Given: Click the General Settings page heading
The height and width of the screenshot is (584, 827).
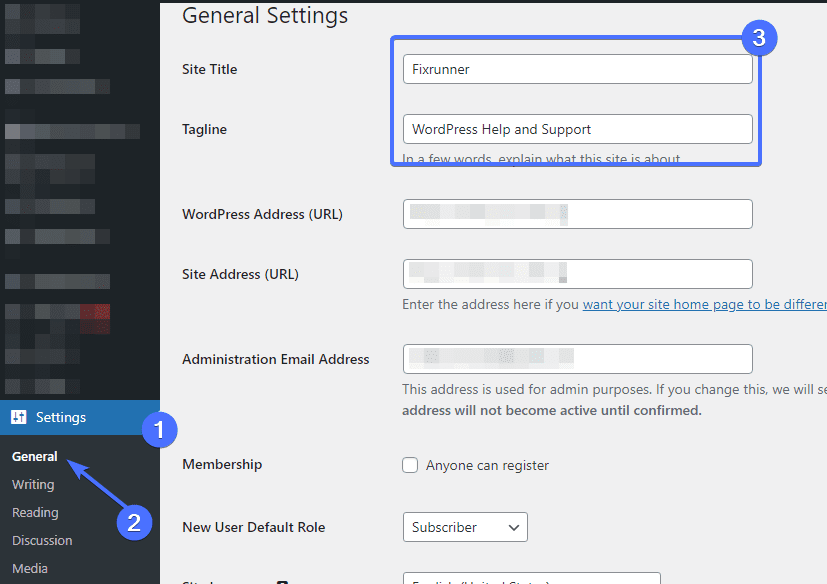Looking at the screenshot, I should tap(265, 15).
